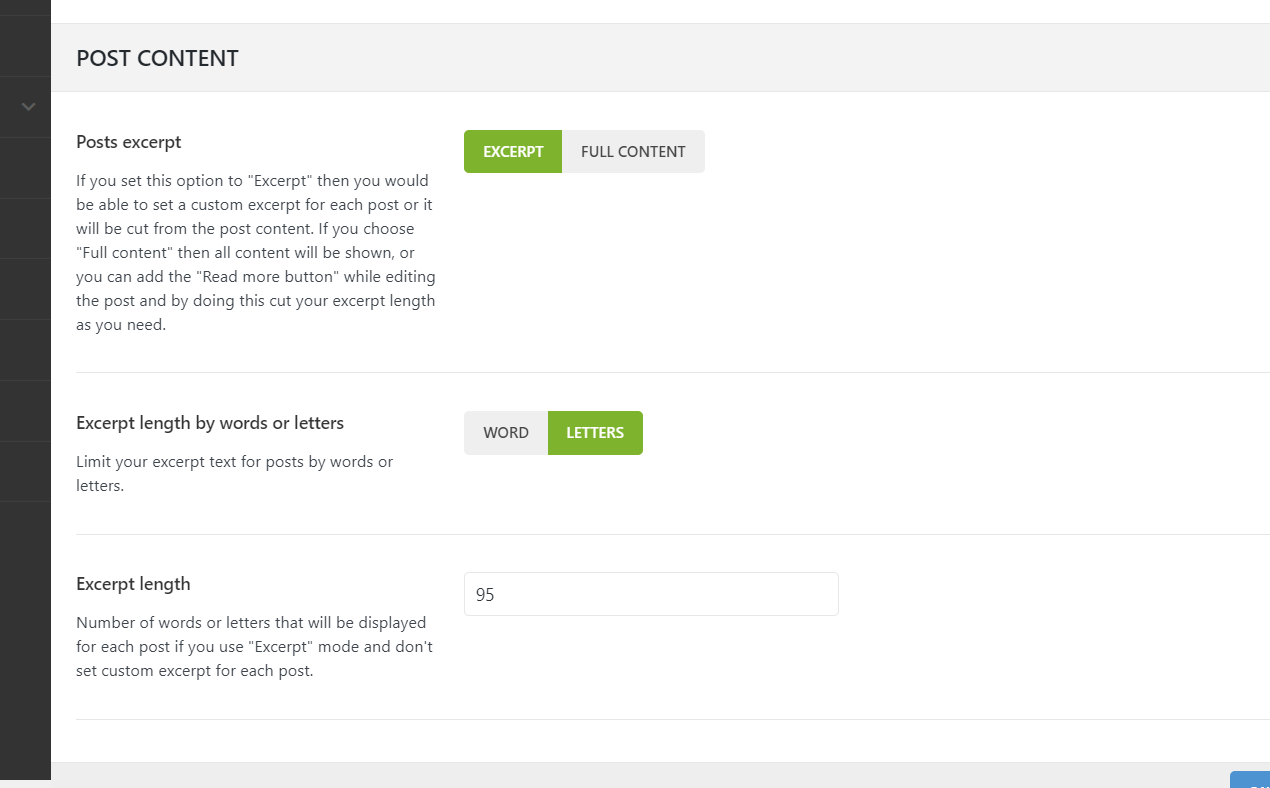Choose WORD for excerpt length limit
The height and width of the screenshot is (788, 1270).
(x=506, y=433)
